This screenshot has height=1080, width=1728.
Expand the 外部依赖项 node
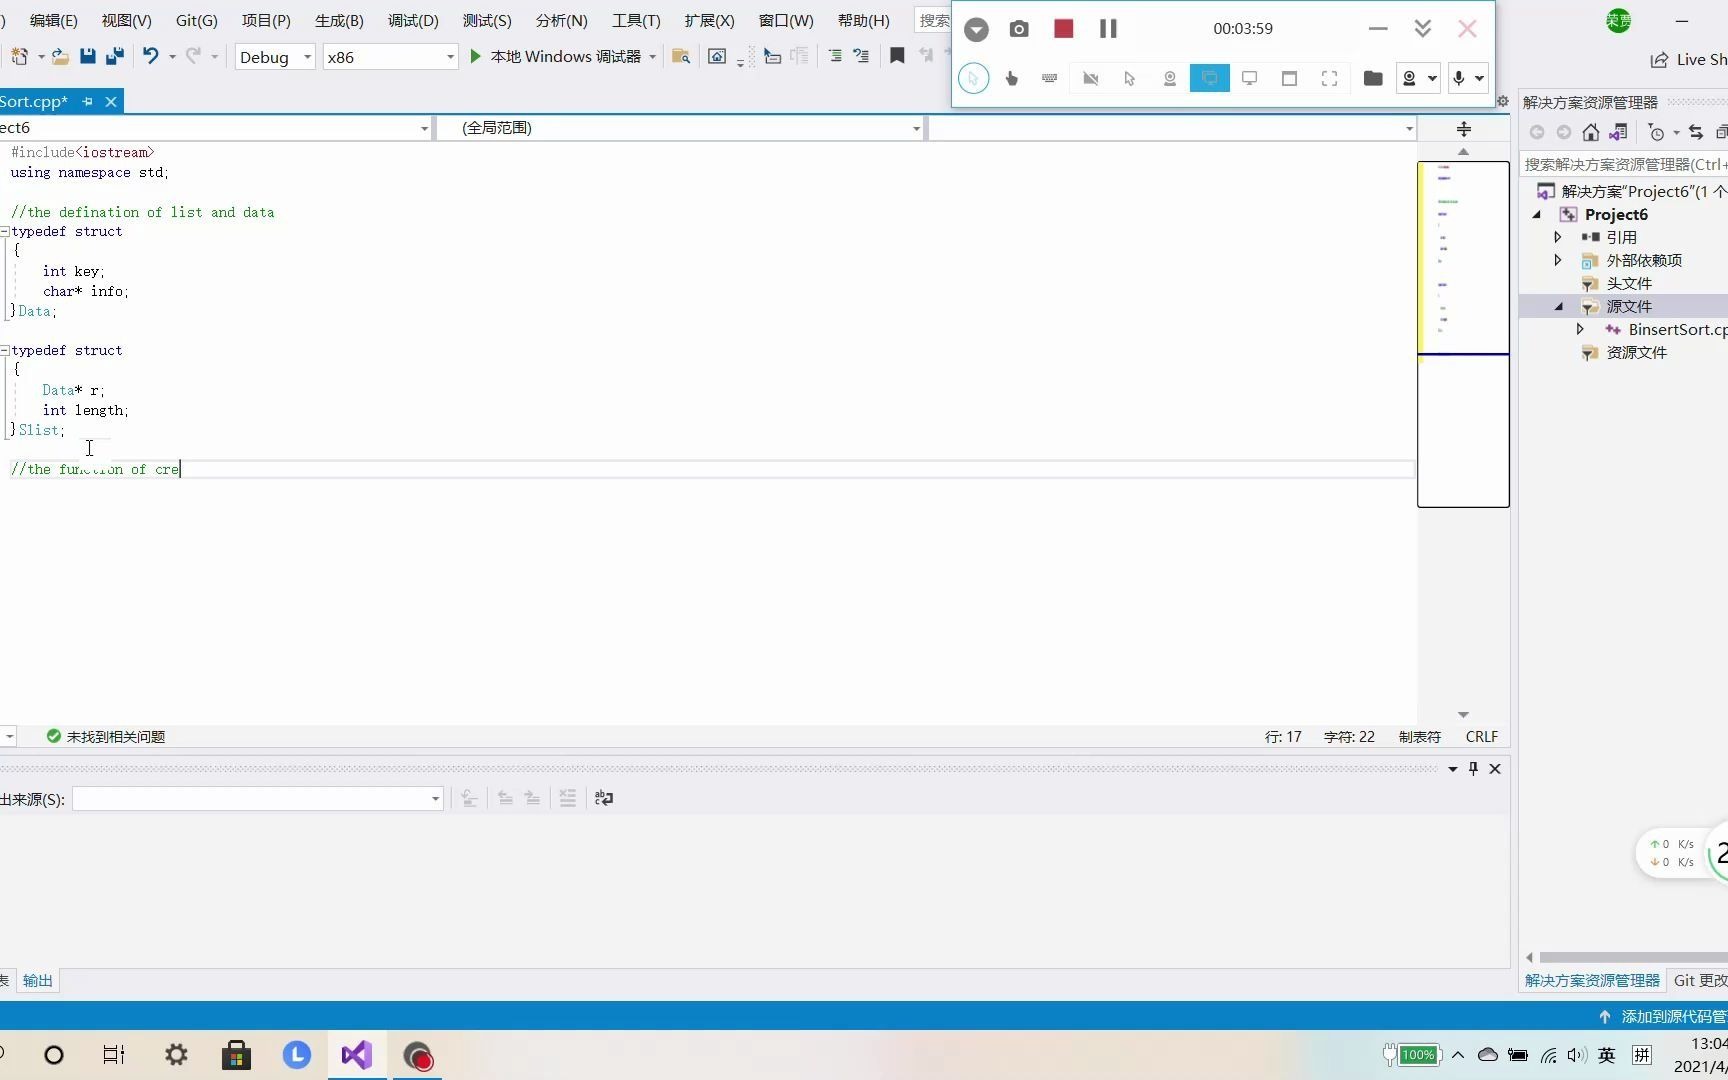1557,260
